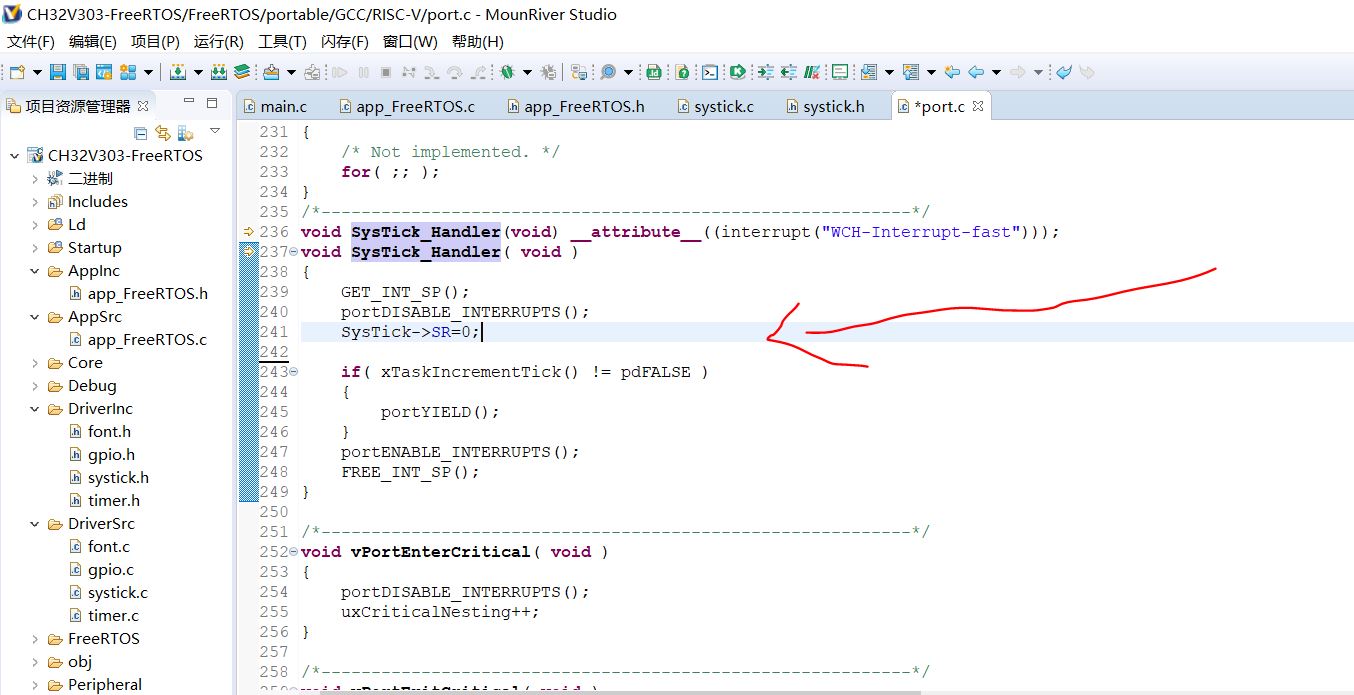Fold the SysTick_Handler function at line 237
The height and width of the screenshot is (695, 1354).
click(293, 252)
